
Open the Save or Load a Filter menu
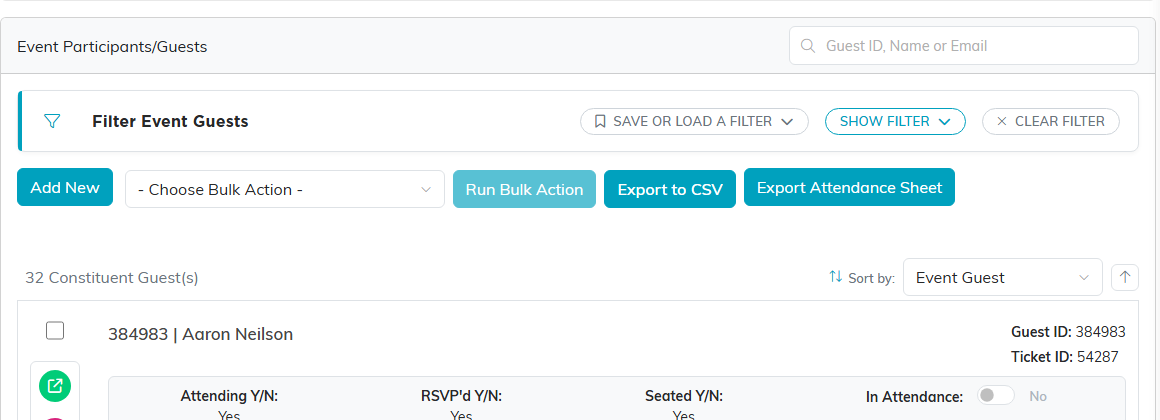[x=694, y=121]
